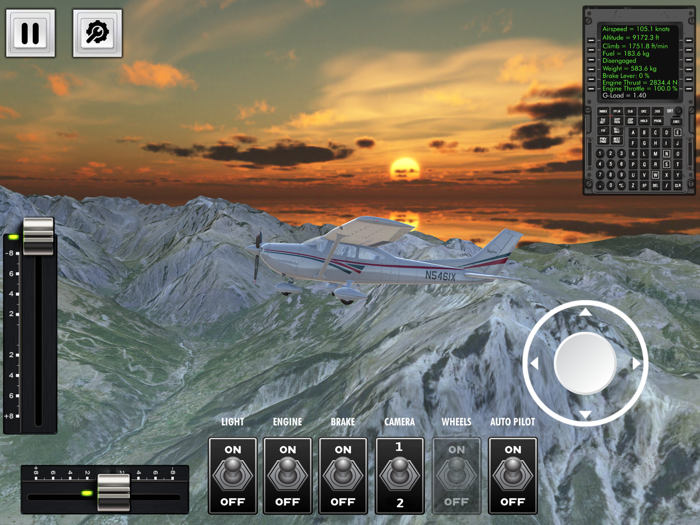Click the Altitude = 9172.3 ft readout
The width and height of the screenshot is (700, 525).
tap(631, 38)
